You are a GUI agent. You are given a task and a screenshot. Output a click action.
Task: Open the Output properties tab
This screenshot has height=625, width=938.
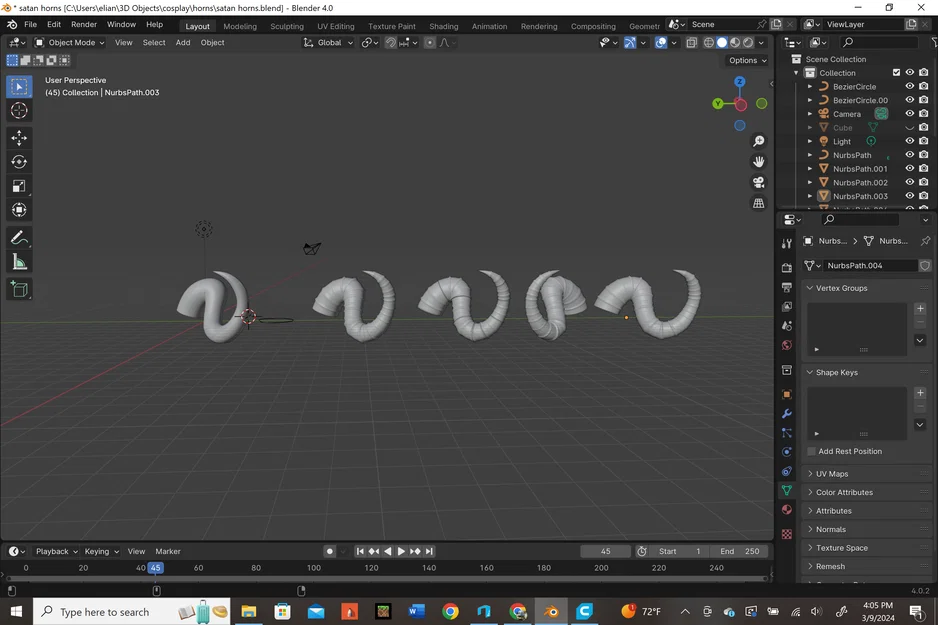pos(787,287)
